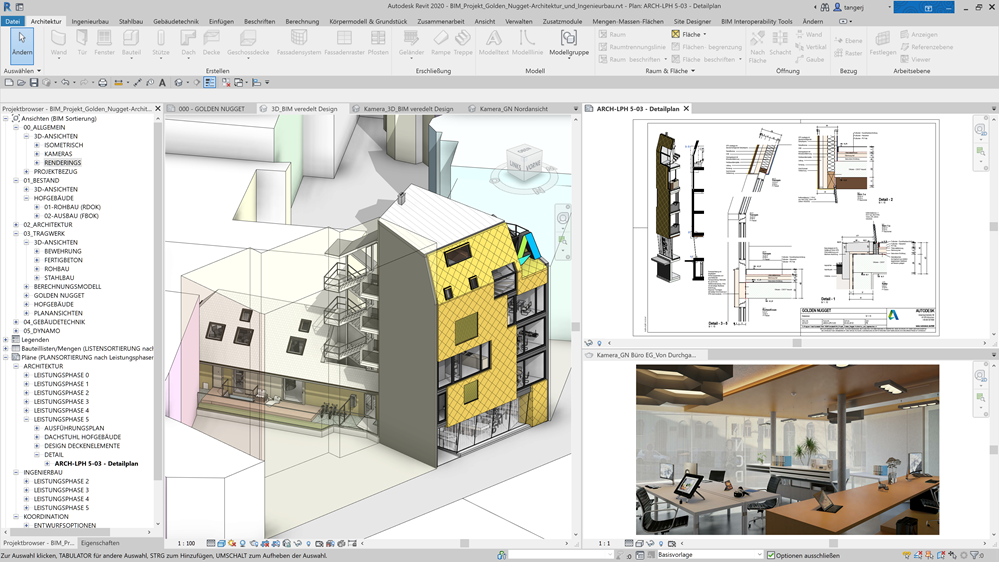Pick the Fenster window tool
This screenshot has width=999, height=562.
pos(104,44)
